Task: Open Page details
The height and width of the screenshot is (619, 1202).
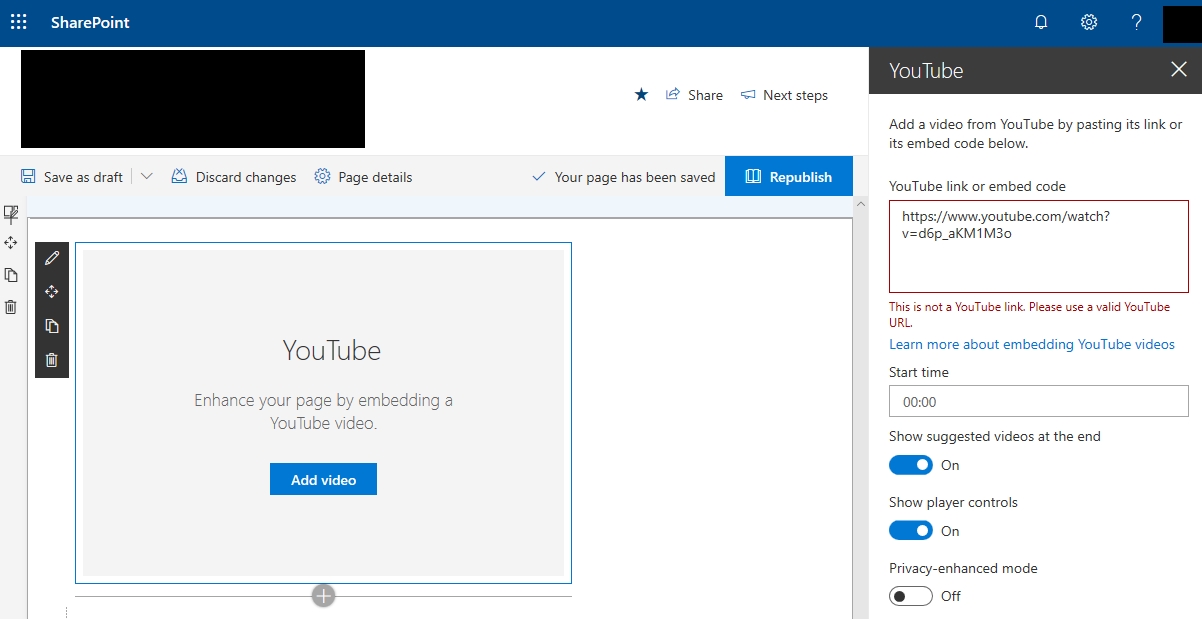Action: 363,177
